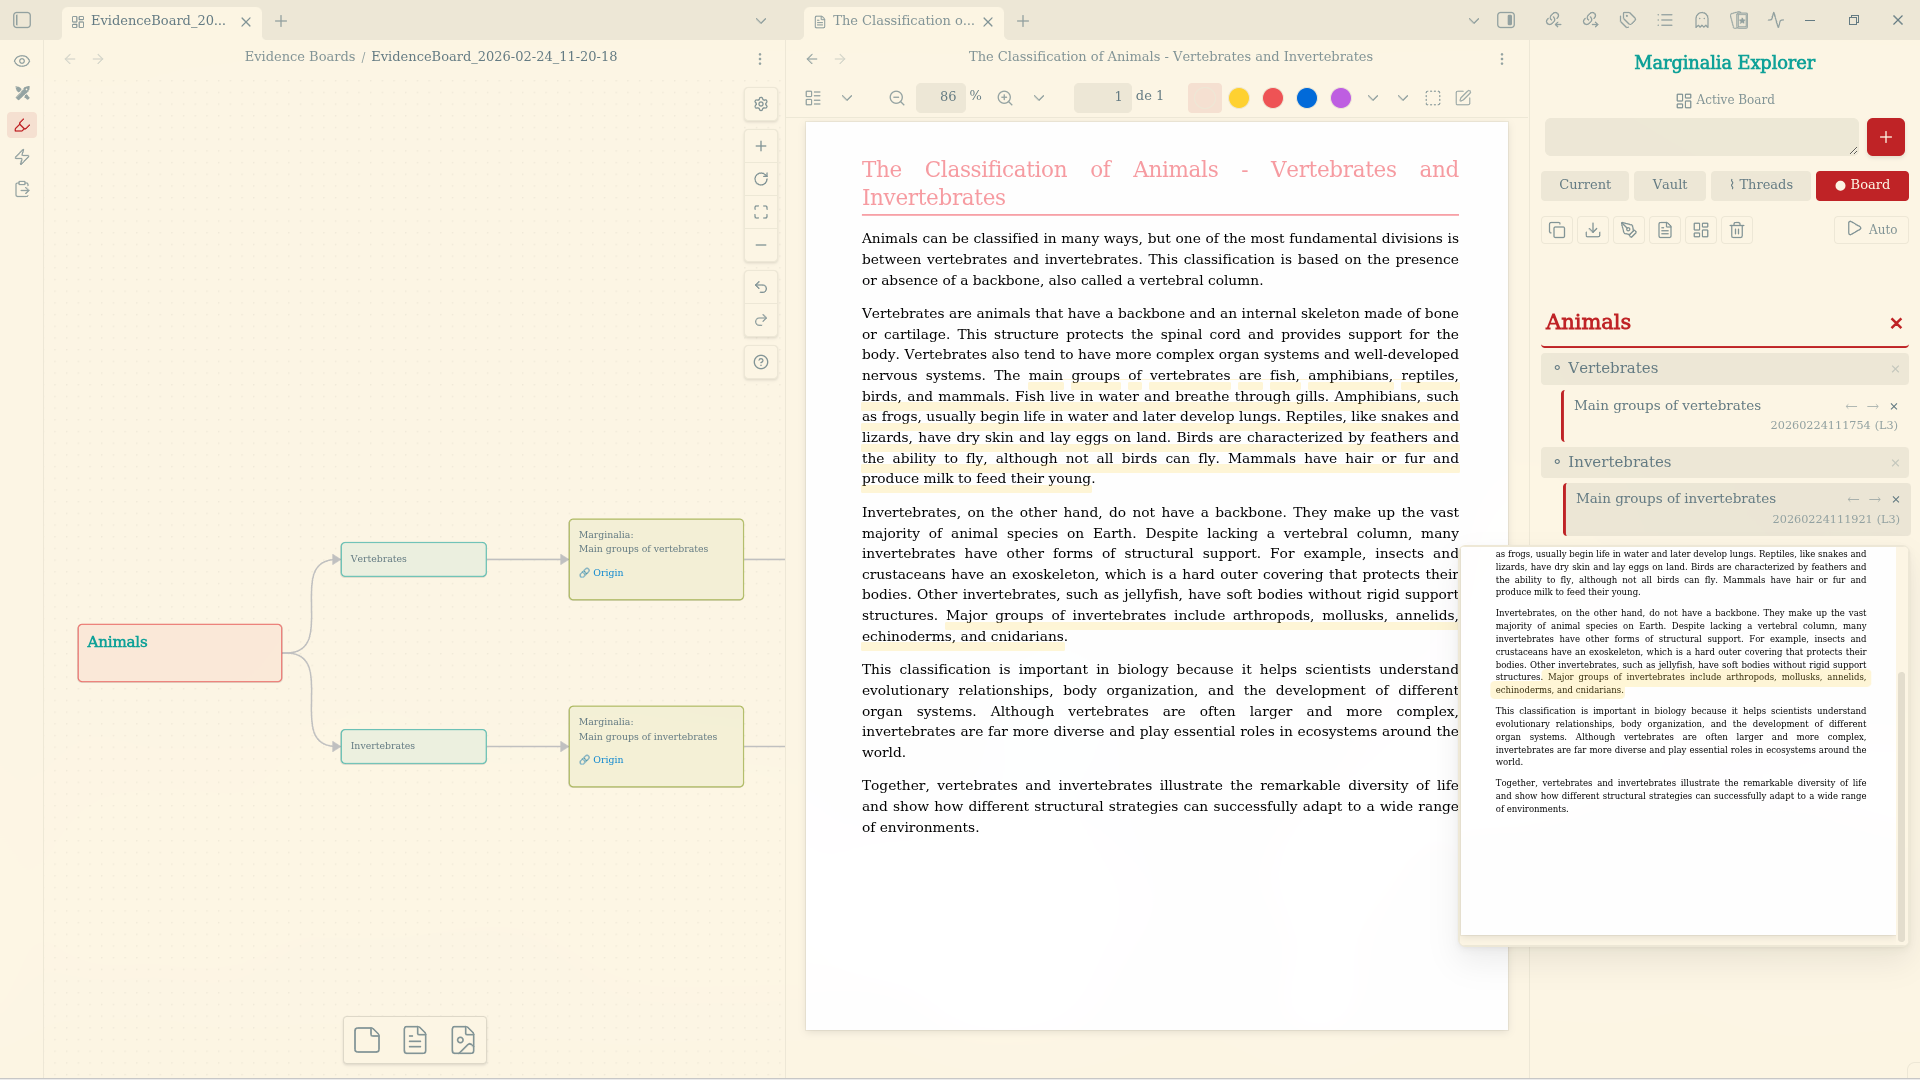Viewport: 1920px width, 1080px height.
Task: Toggle the right sidebar panel
Action: (x=1506, y=20)
